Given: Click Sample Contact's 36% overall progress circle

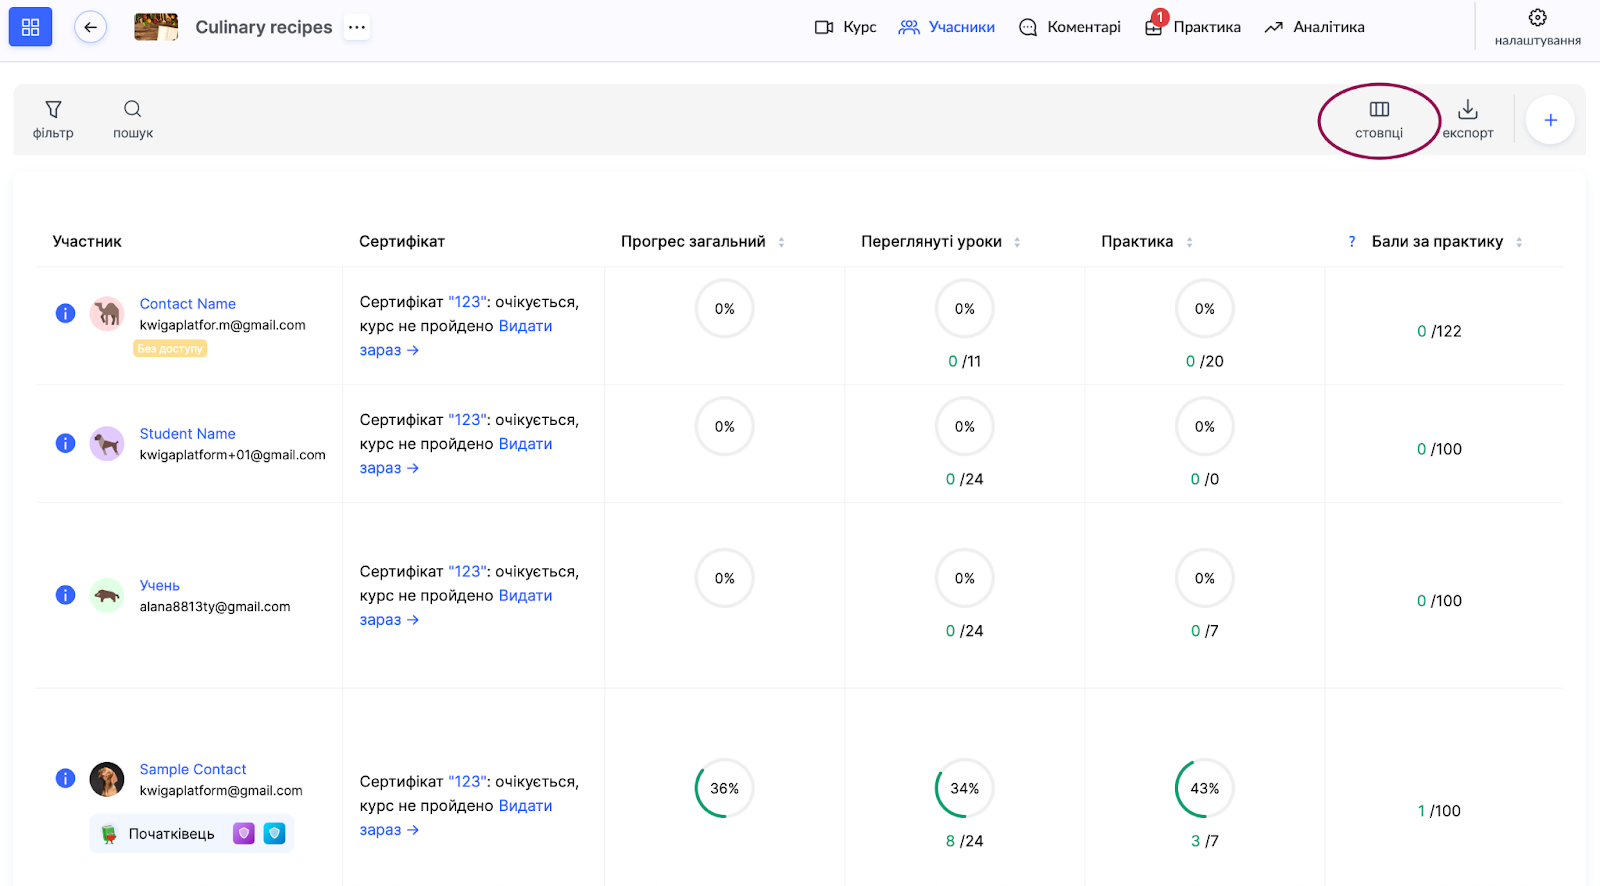Looking at the screenshot, I should pos(724,788).
